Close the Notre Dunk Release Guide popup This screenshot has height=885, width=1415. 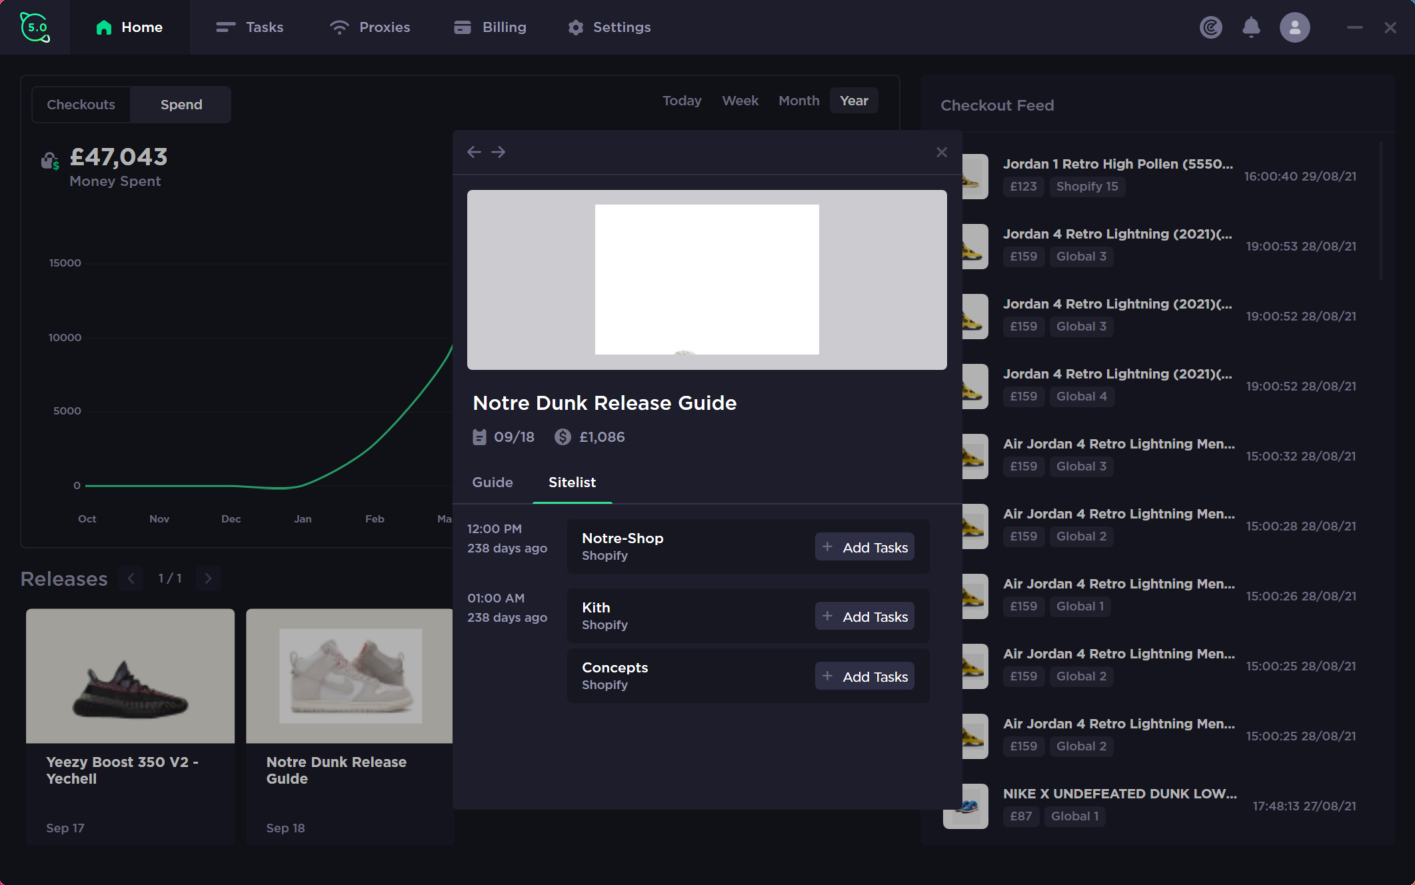[x=941, y=152]
